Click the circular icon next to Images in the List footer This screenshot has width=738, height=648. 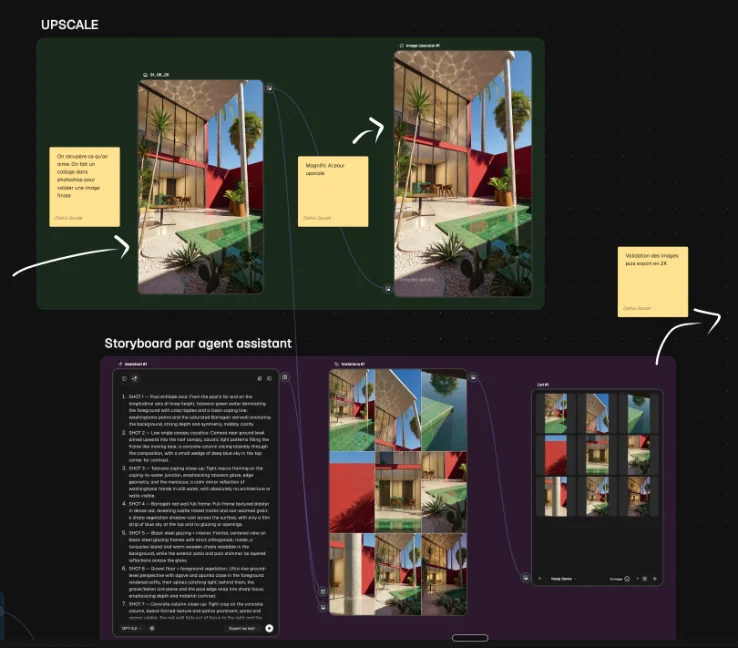pyautogui.click(x=627, y=579)
